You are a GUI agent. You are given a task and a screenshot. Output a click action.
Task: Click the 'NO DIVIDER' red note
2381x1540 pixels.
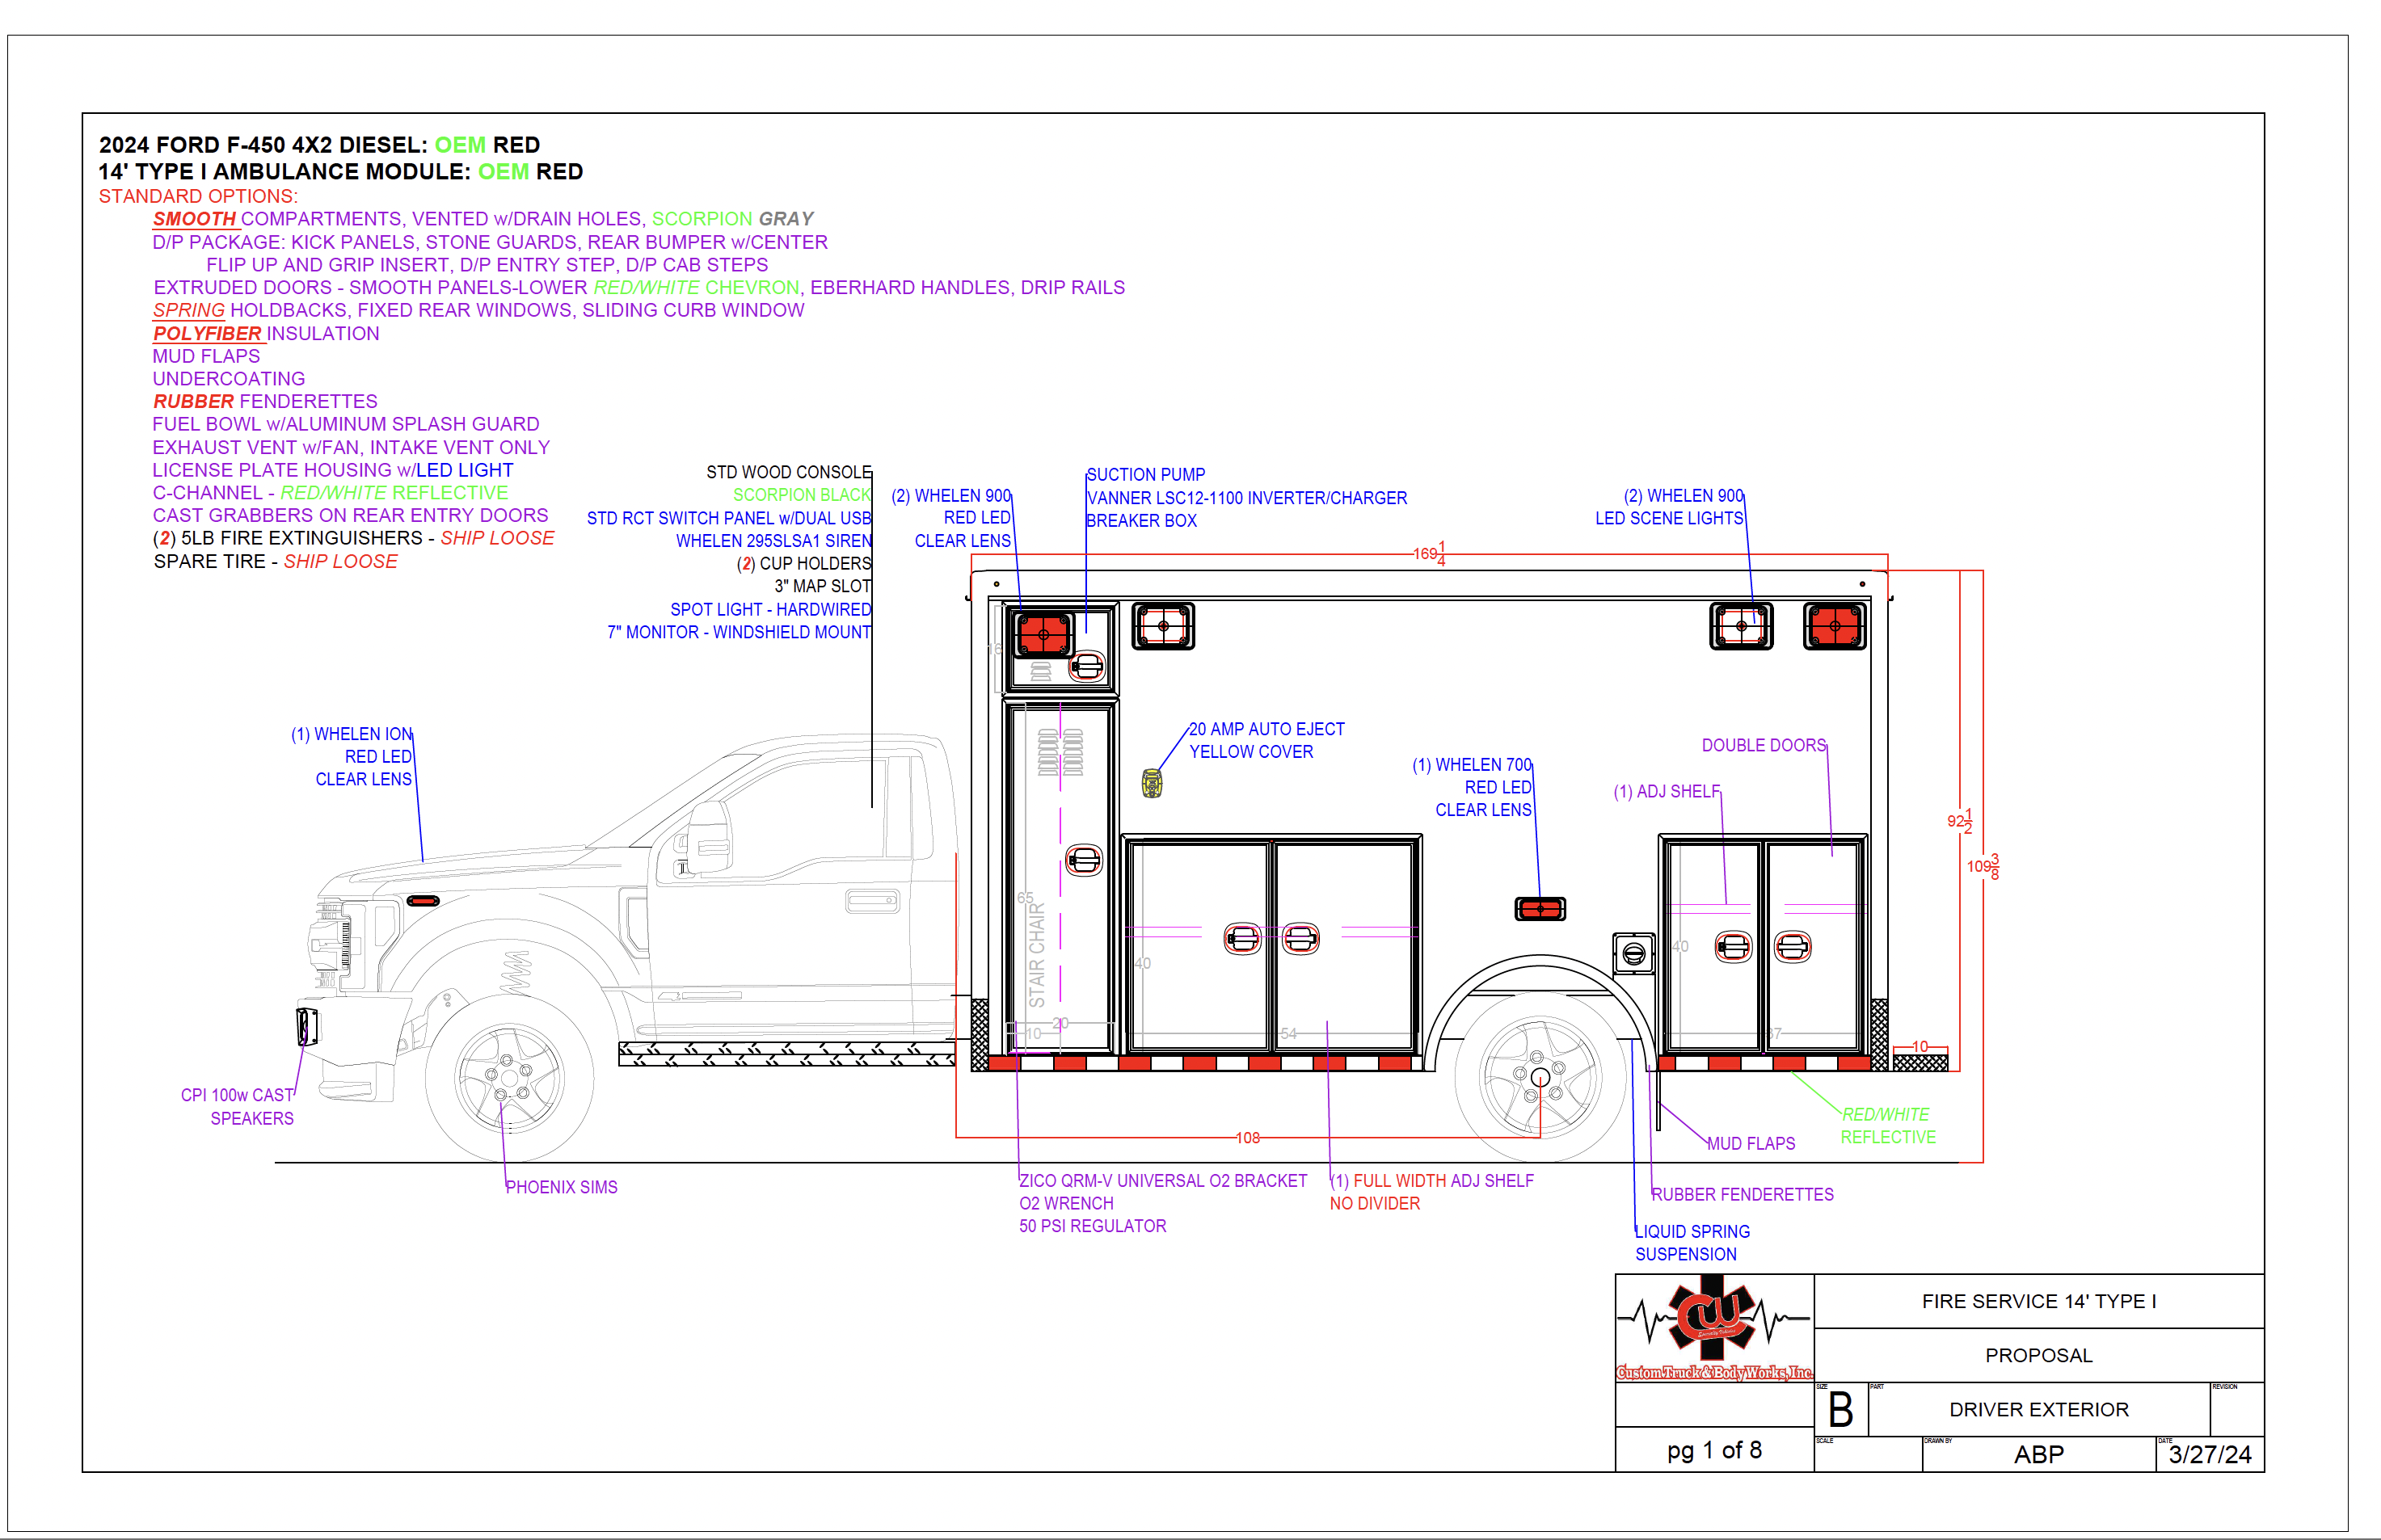coord(1375,1204)
